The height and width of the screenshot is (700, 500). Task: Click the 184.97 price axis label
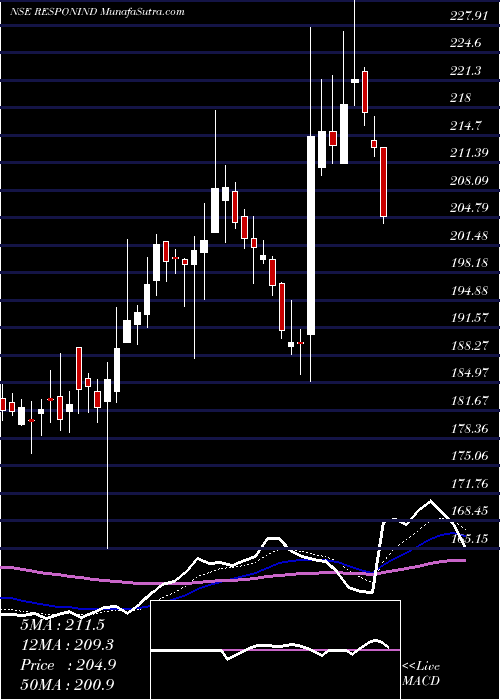tap(468, 373)
